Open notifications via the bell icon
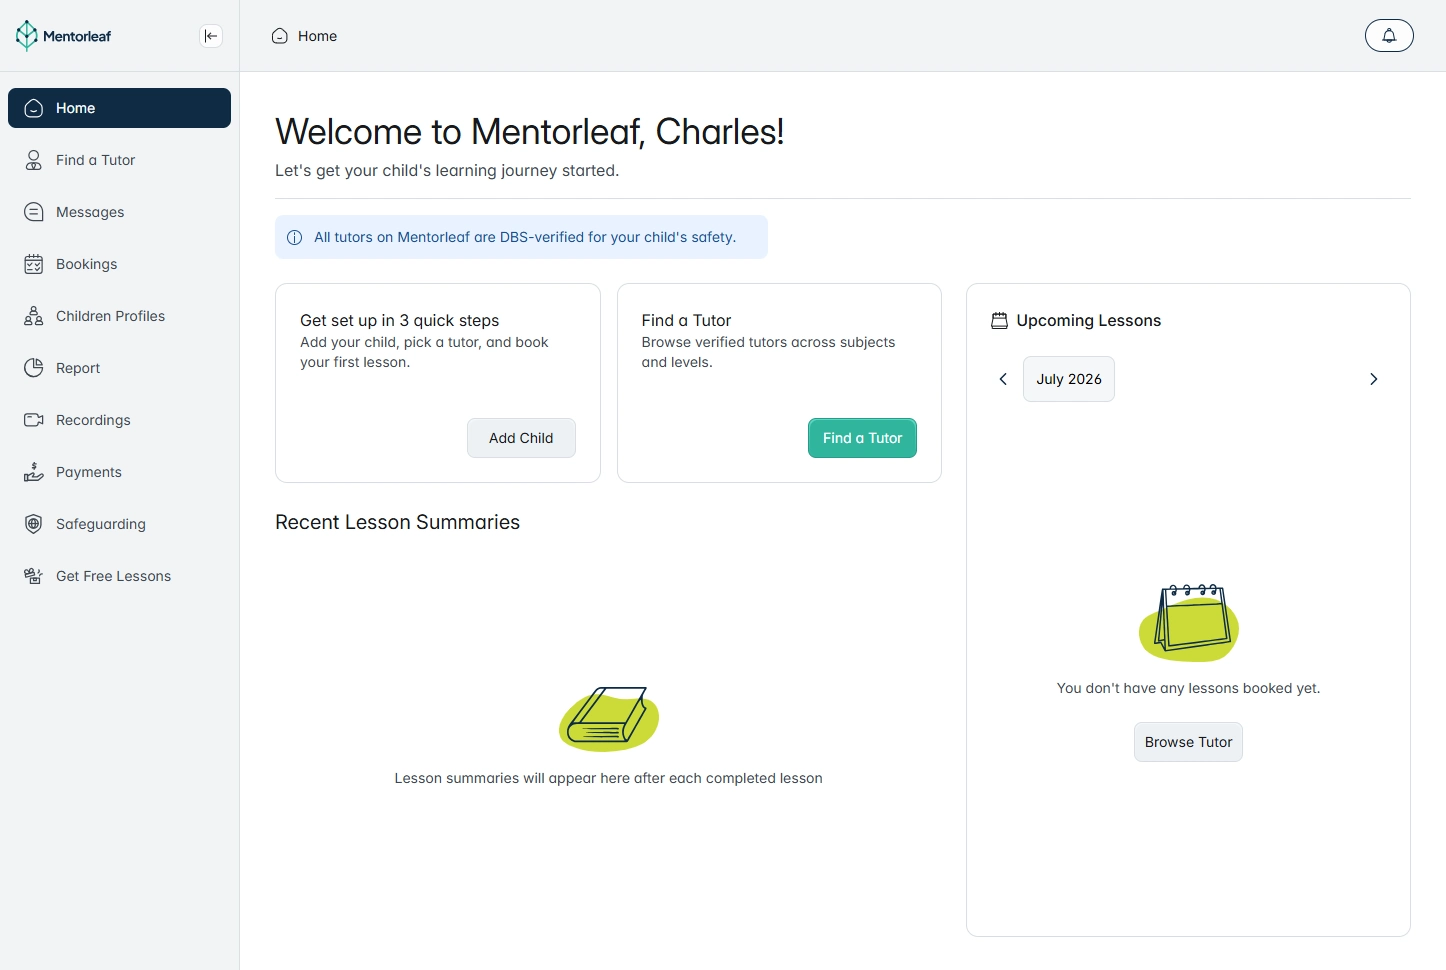Image resolution: width=1446 pixels, height=970 pixels. click(x=1389, y=36)
